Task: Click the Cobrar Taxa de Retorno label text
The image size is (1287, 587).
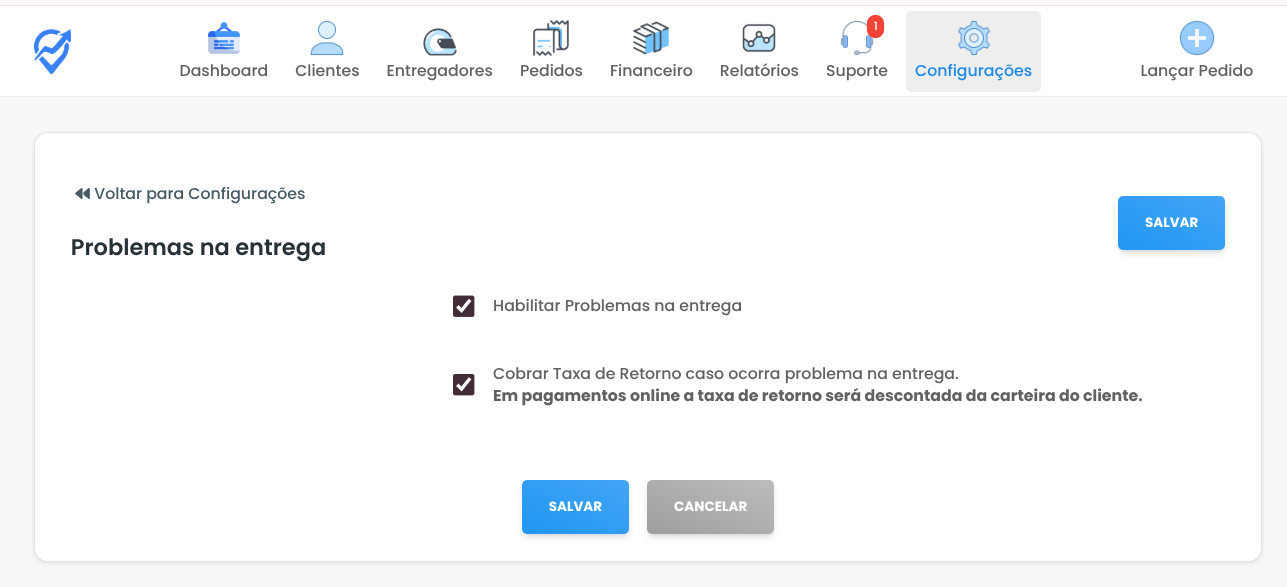Action: tap(725, 374)
